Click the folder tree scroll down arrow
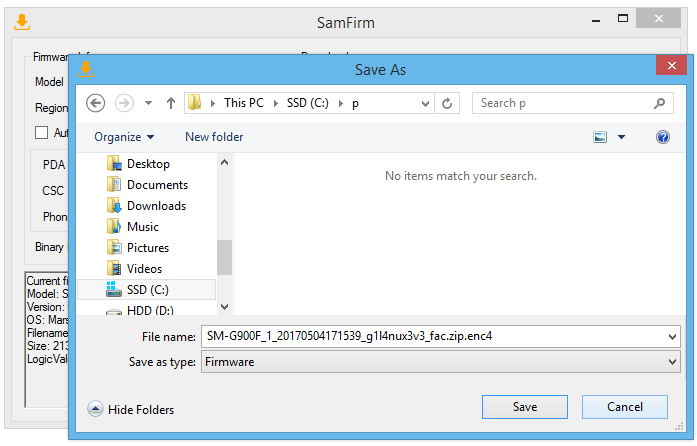Image resolution: width=697 pixels, height=446 pixels. 224,307
